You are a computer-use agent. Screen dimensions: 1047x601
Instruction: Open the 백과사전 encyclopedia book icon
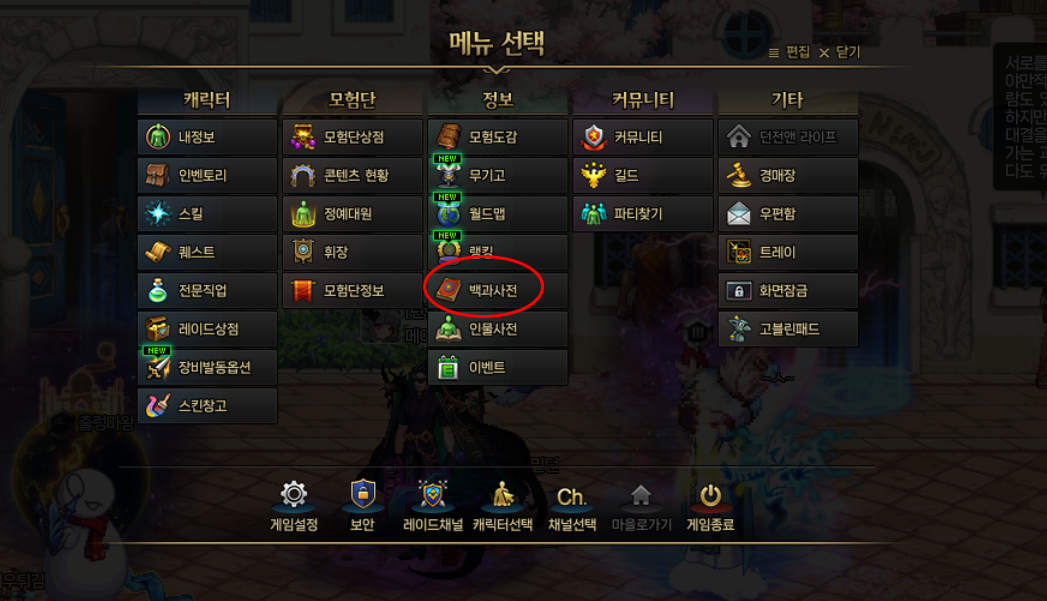pos(449,290)
